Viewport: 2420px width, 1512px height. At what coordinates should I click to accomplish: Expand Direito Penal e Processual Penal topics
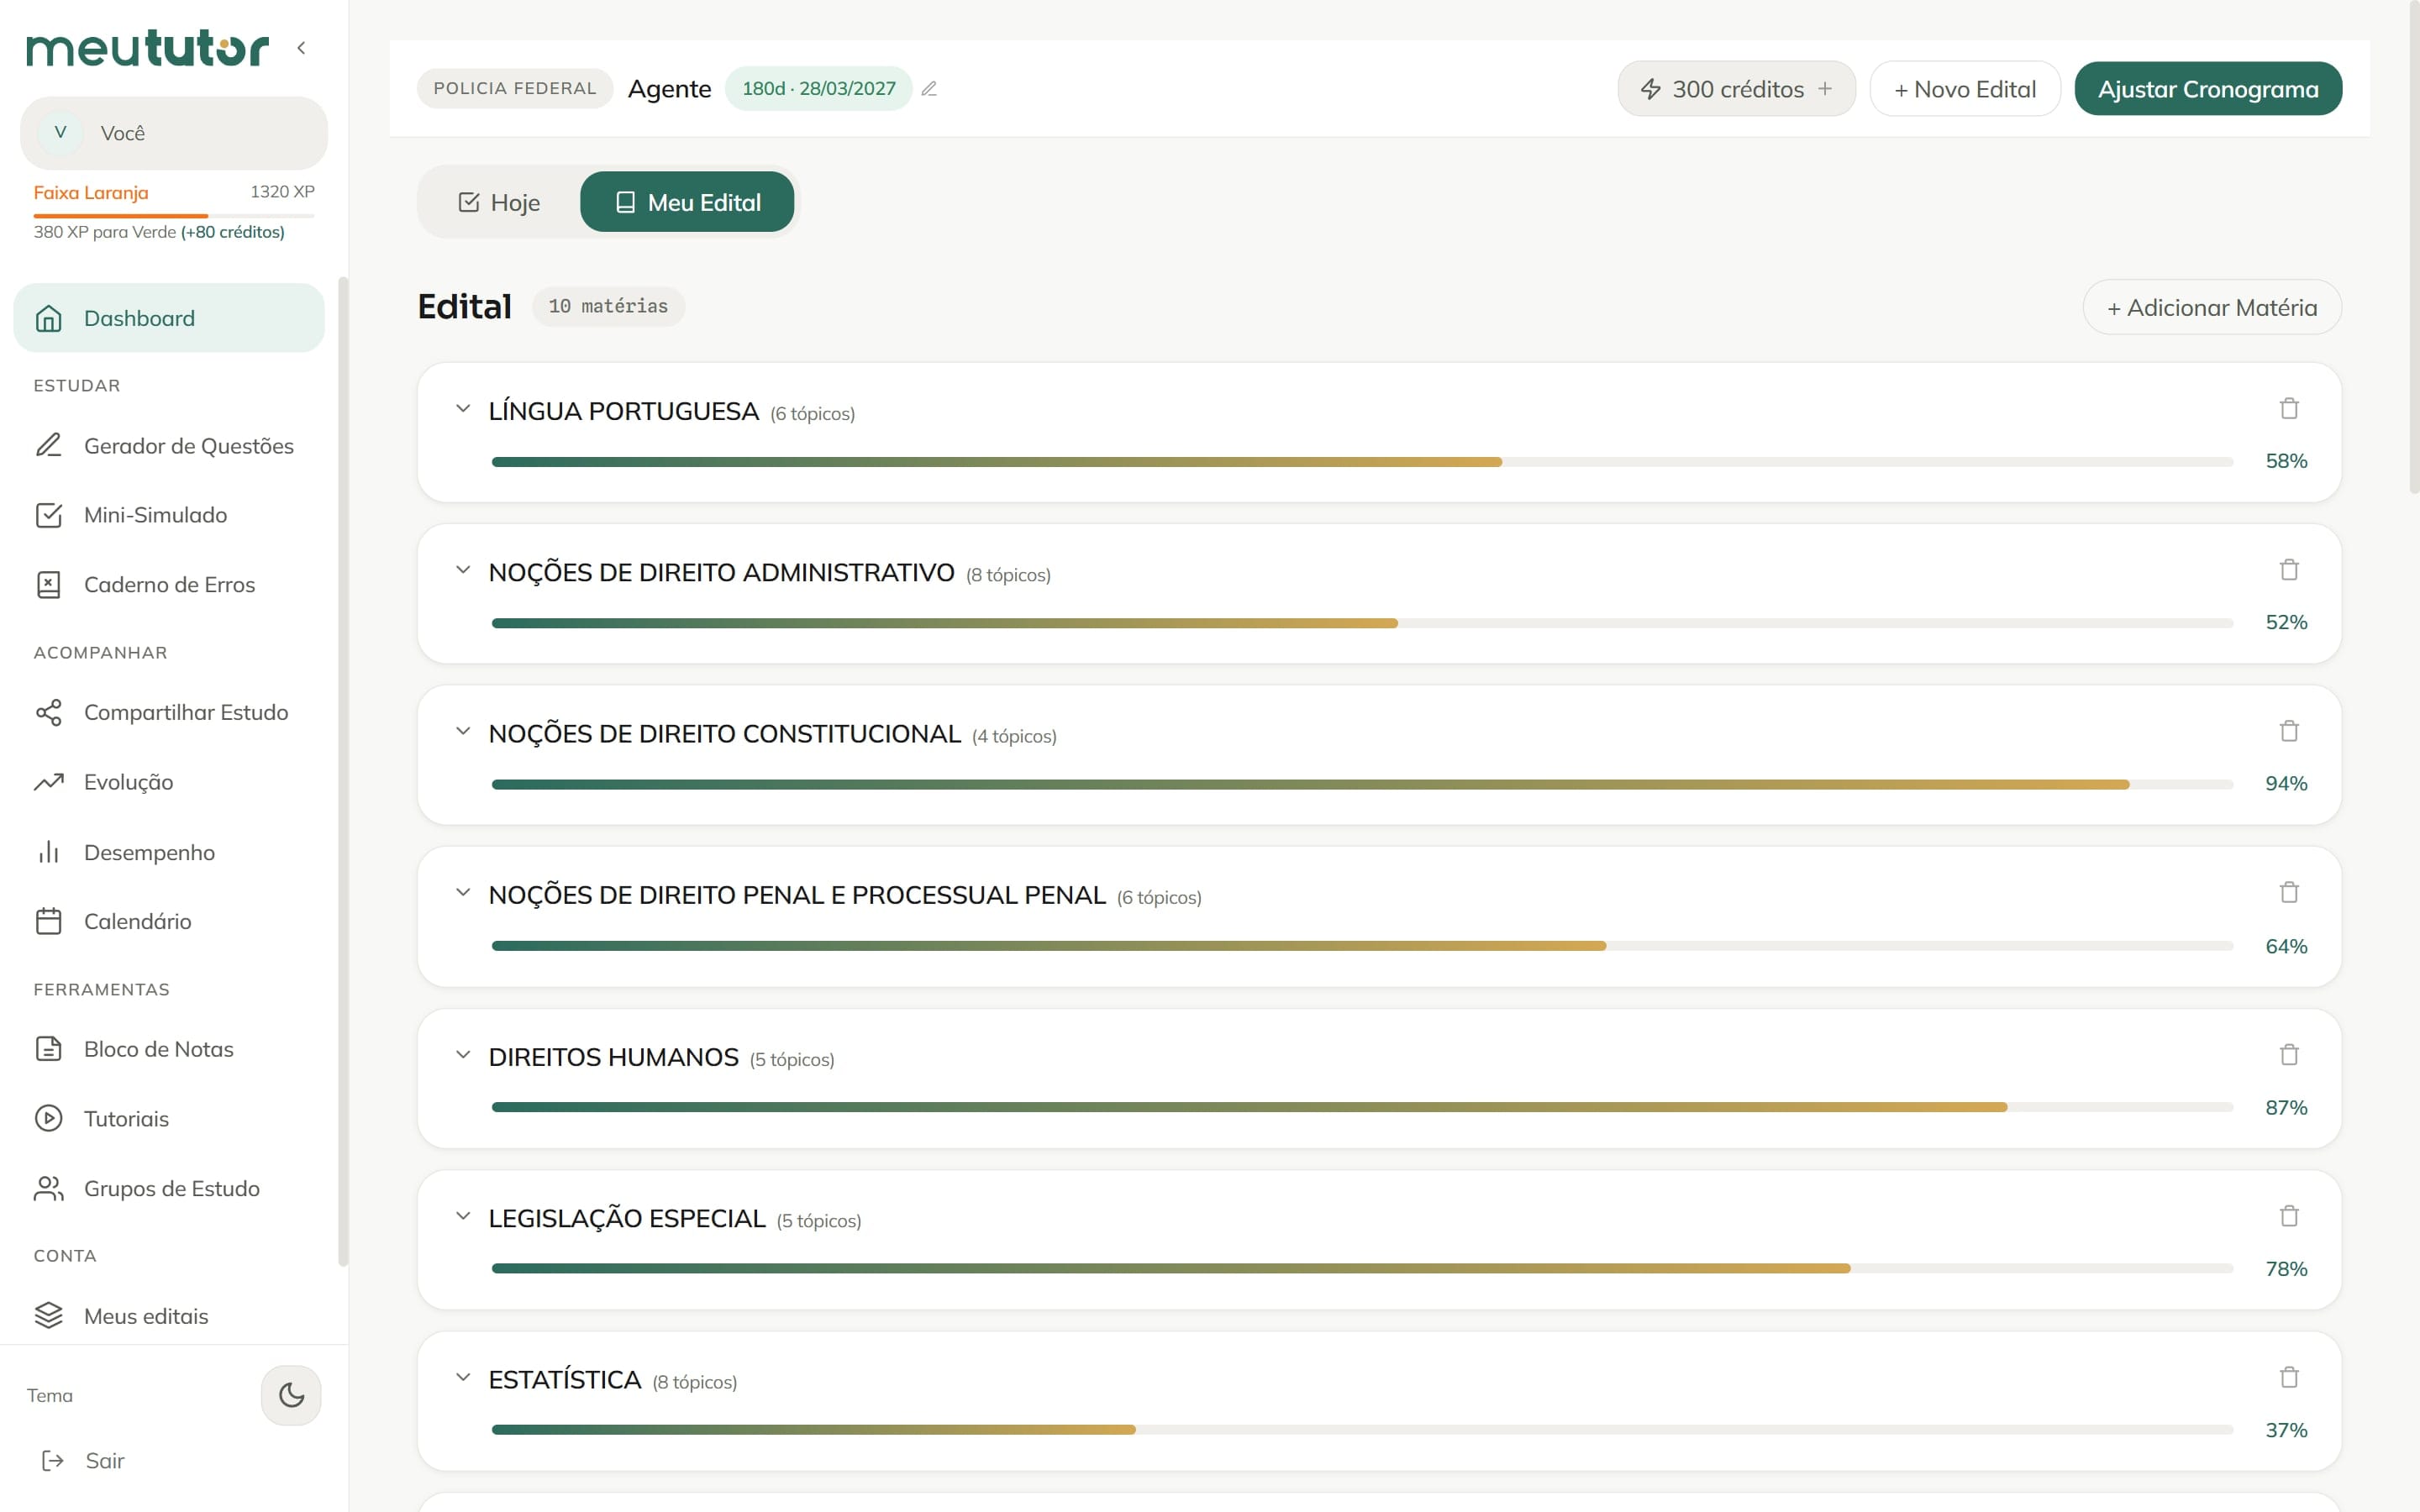[x=463, y=892]
